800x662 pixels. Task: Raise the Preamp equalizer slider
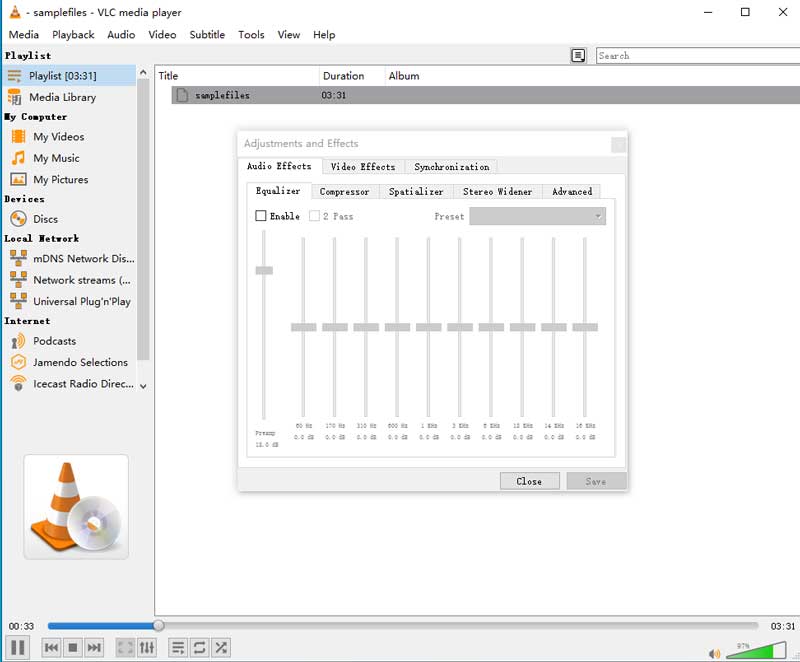pyautogui.click(x=263, y=269)
